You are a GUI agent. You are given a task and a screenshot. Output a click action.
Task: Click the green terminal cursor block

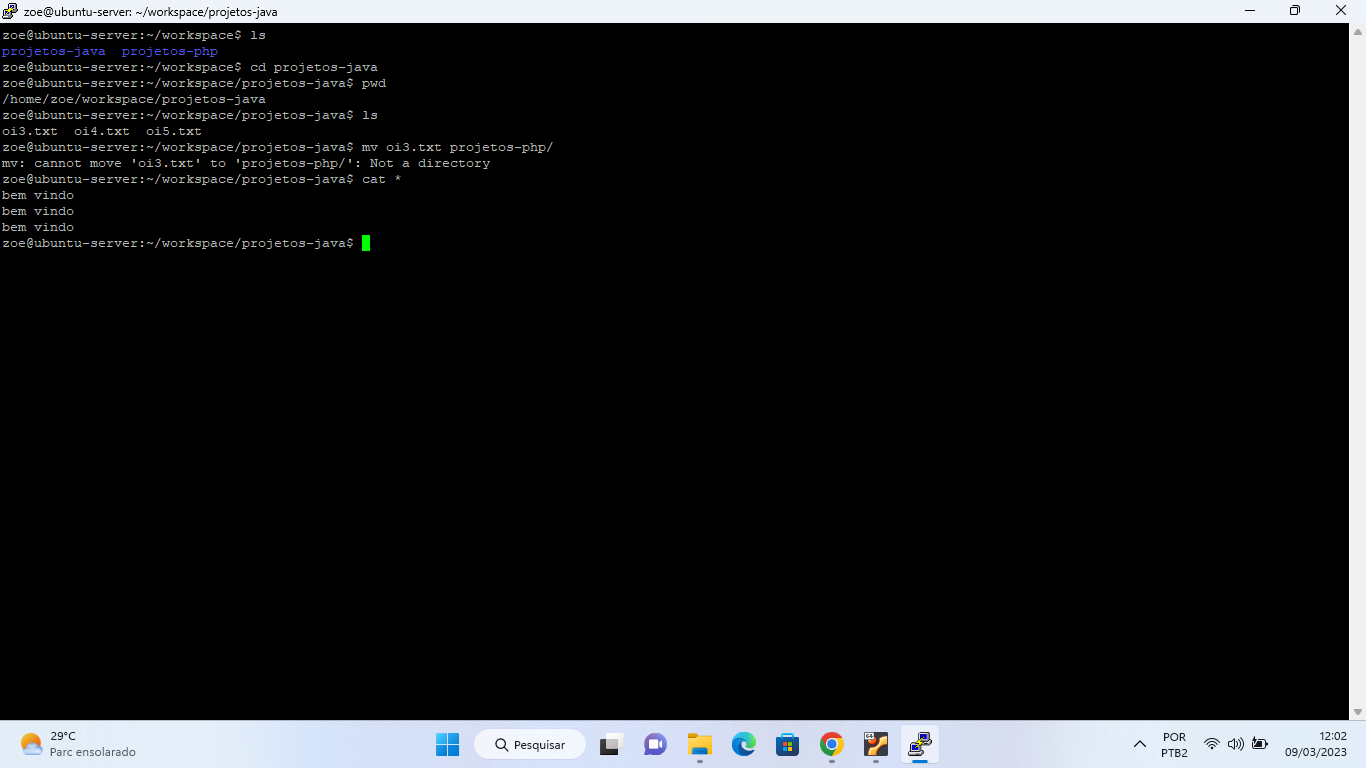pyautogui.click(x=366, y=243)
